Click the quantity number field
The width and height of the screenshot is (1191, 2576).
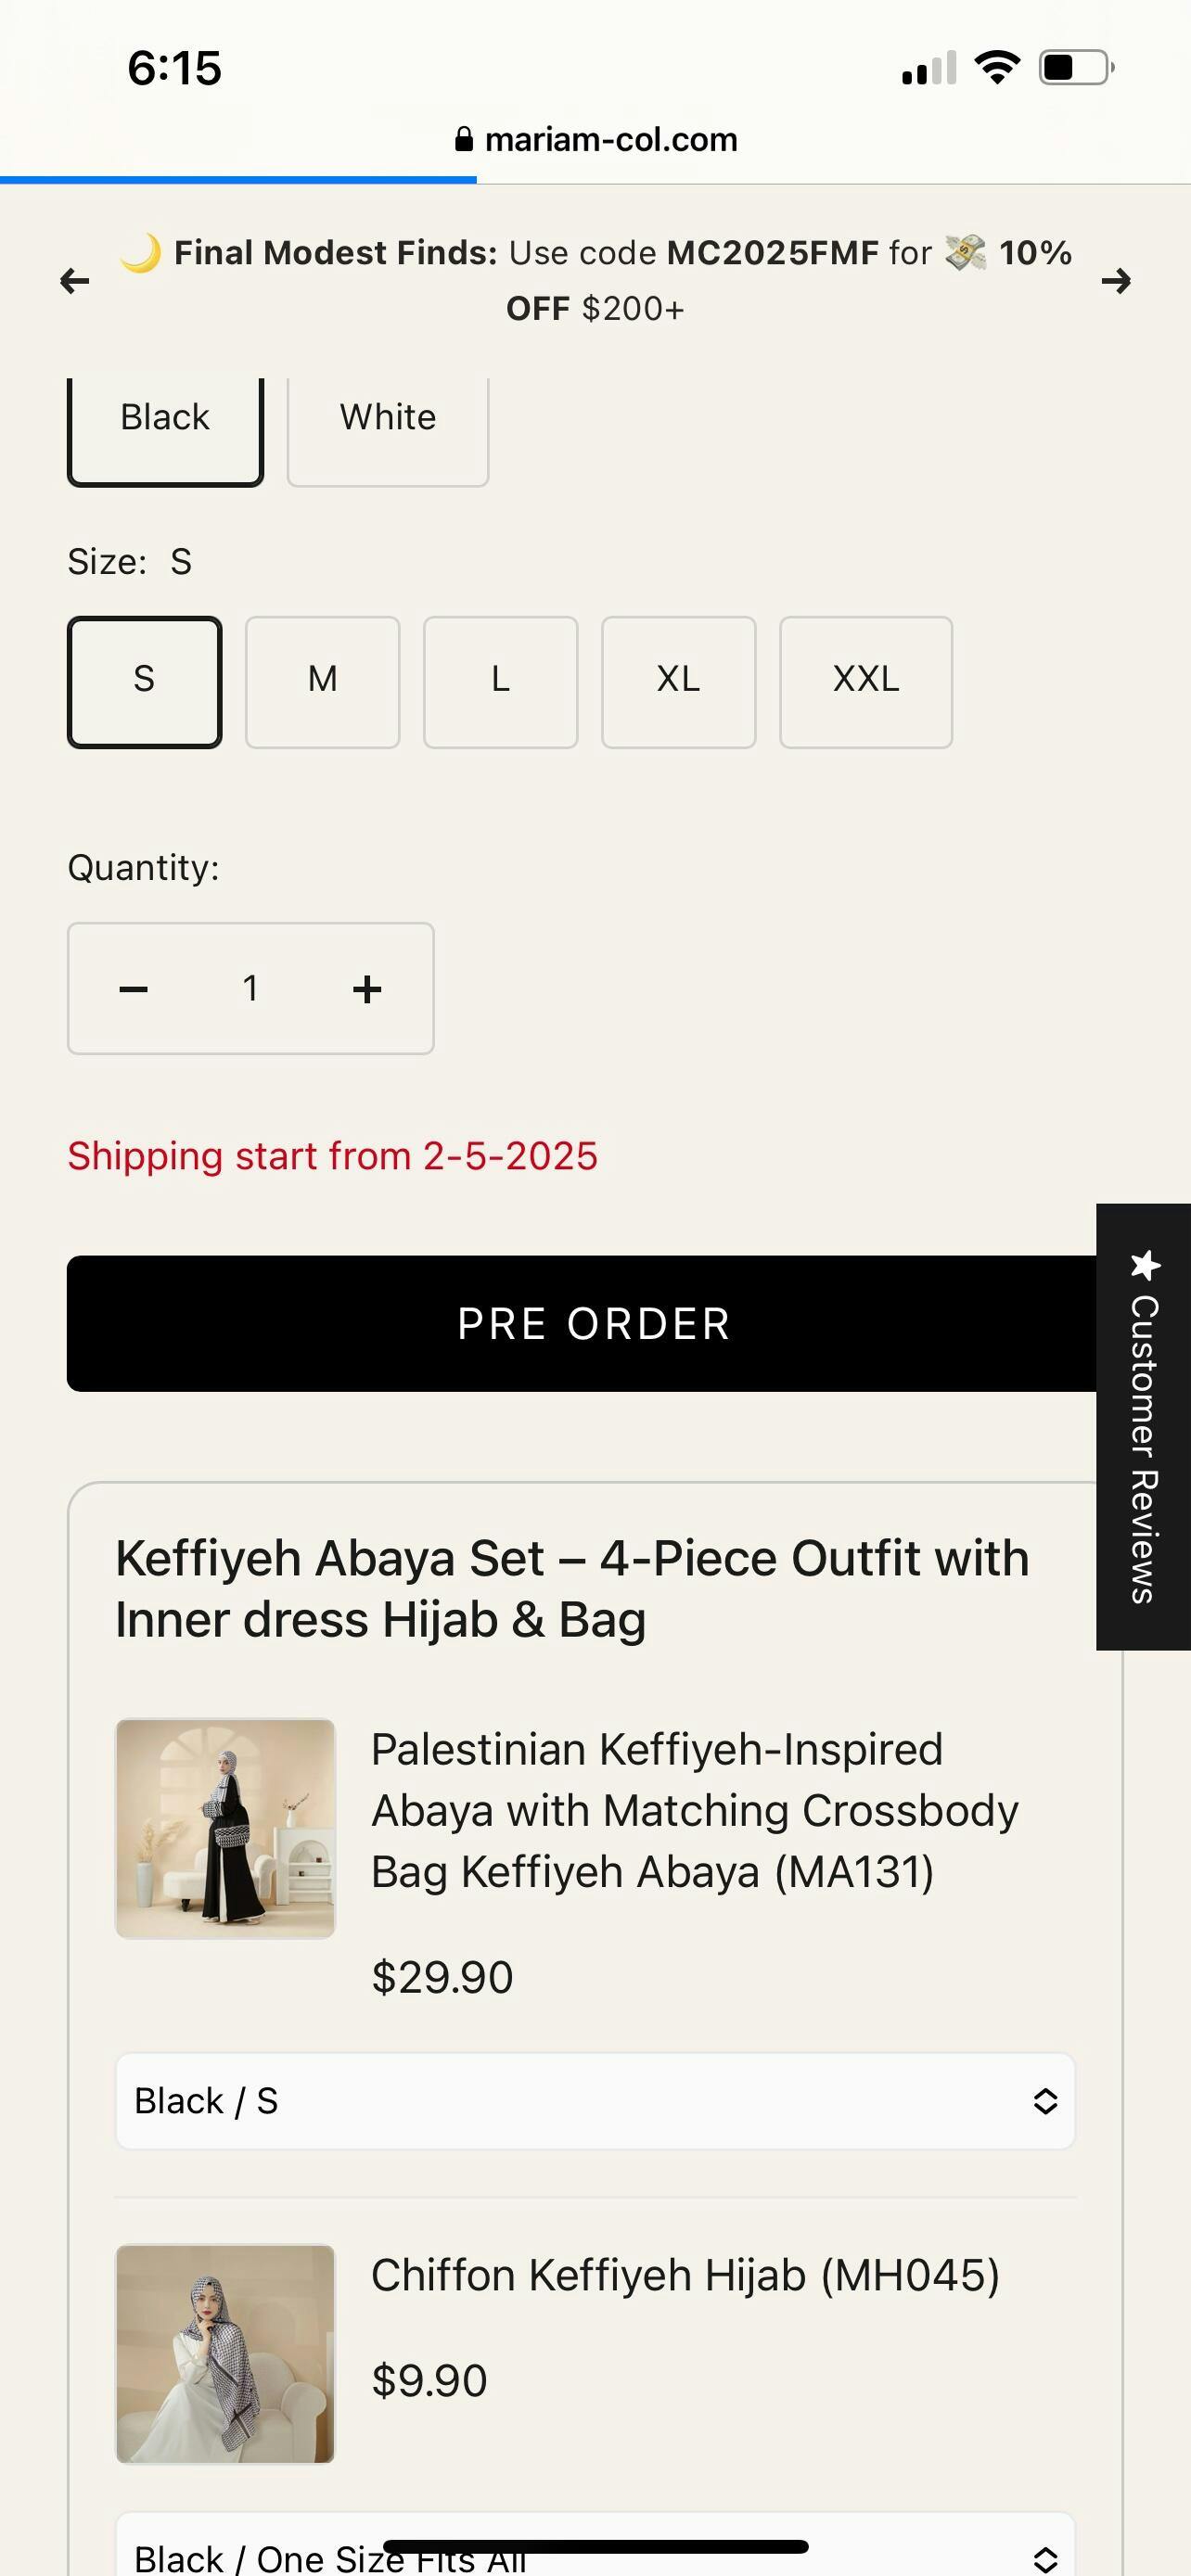coord(250,989)
